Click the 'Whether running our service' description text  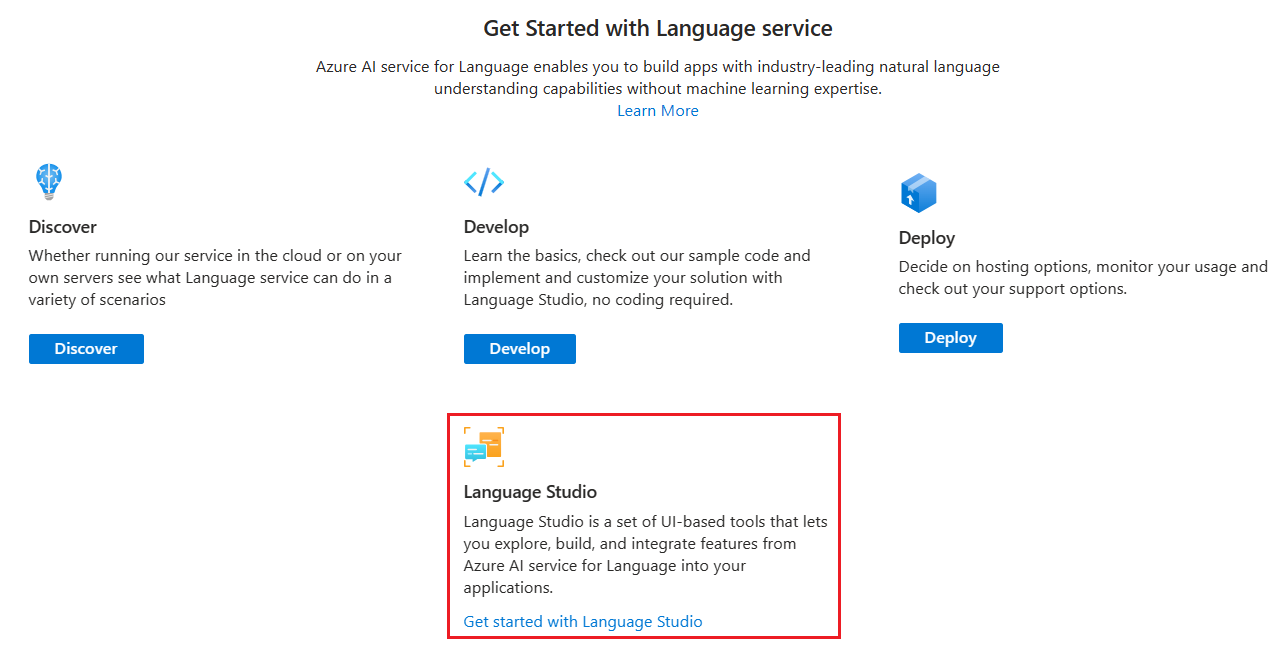[x=216, y=278]
